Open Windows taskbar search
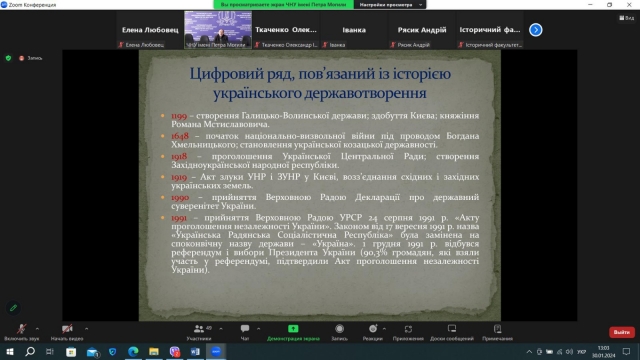The height and width of the screenshot is (360, 640). (30, 351)
